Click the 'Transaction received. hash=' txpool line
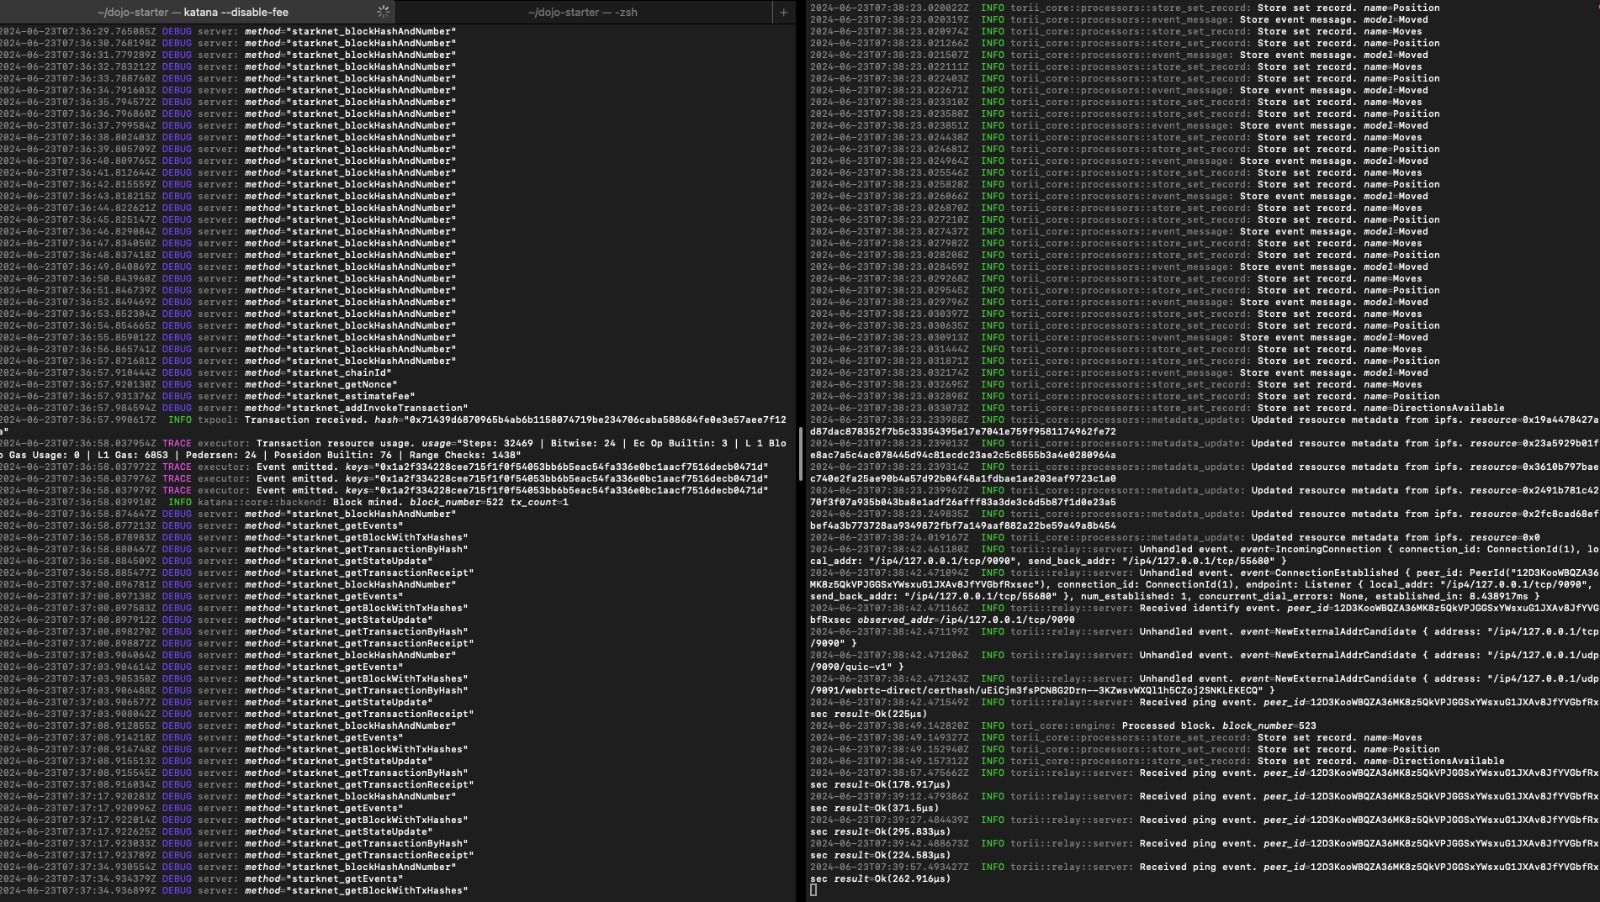1600x902 pixels. (393, 420)
